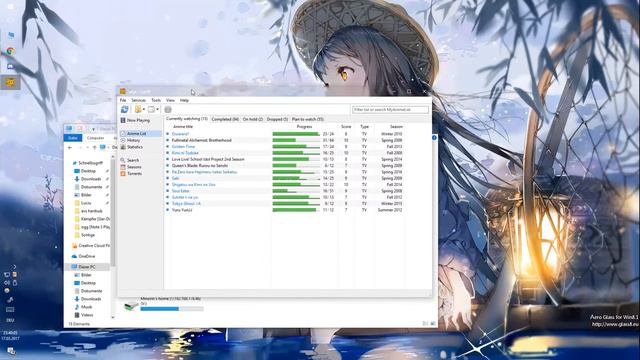640x360 pixels.
Task: Show hidden system tray icons chevron
Action: coord(14,267)
